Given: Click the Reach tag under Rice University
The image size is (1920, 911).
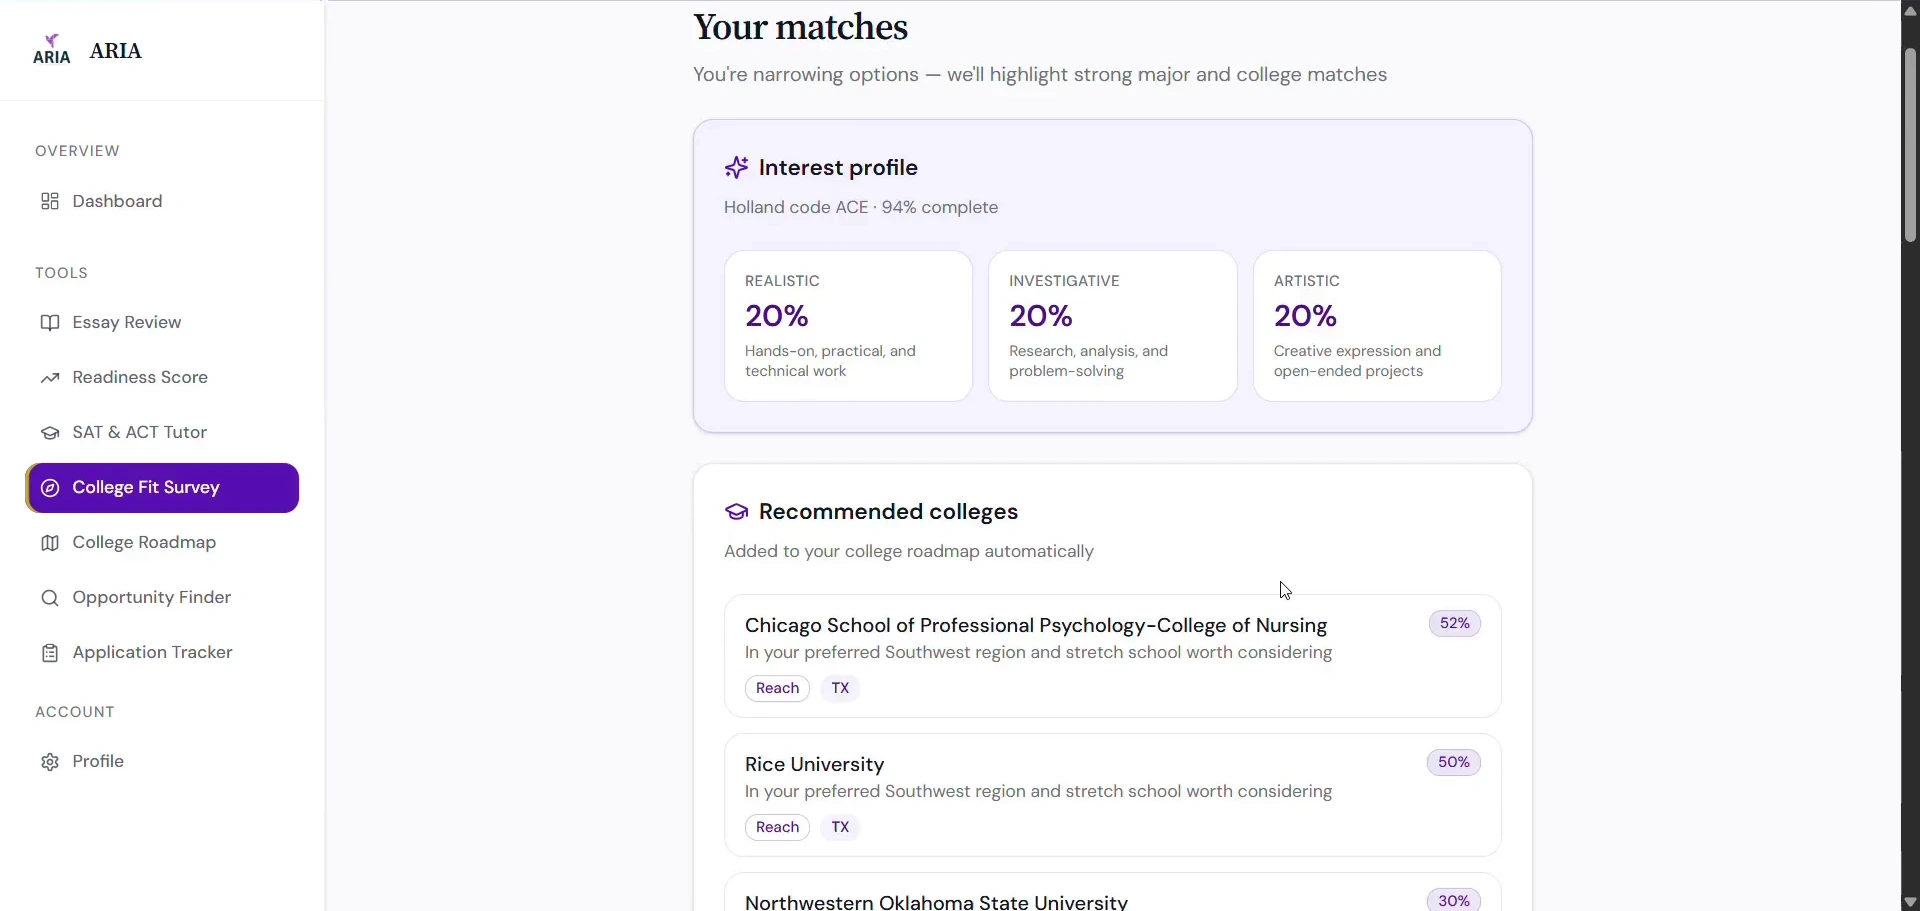Looking at the screenshot, I should coord(777,827).
